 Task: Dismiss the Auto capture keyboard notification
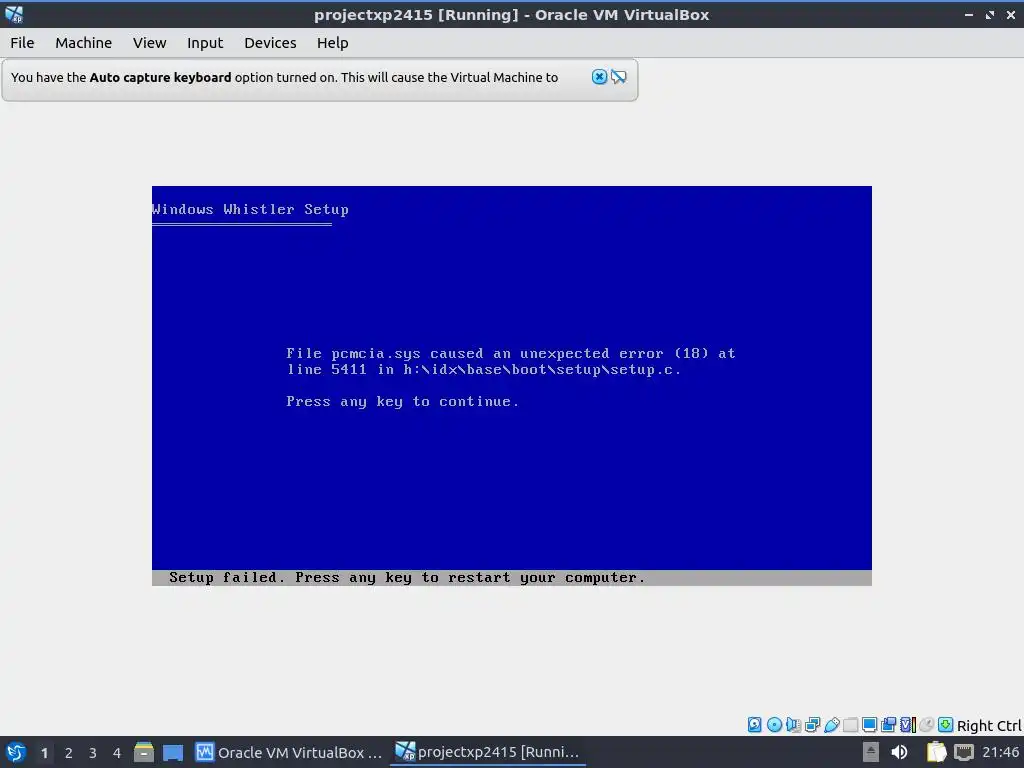click(x=599, y=77)
